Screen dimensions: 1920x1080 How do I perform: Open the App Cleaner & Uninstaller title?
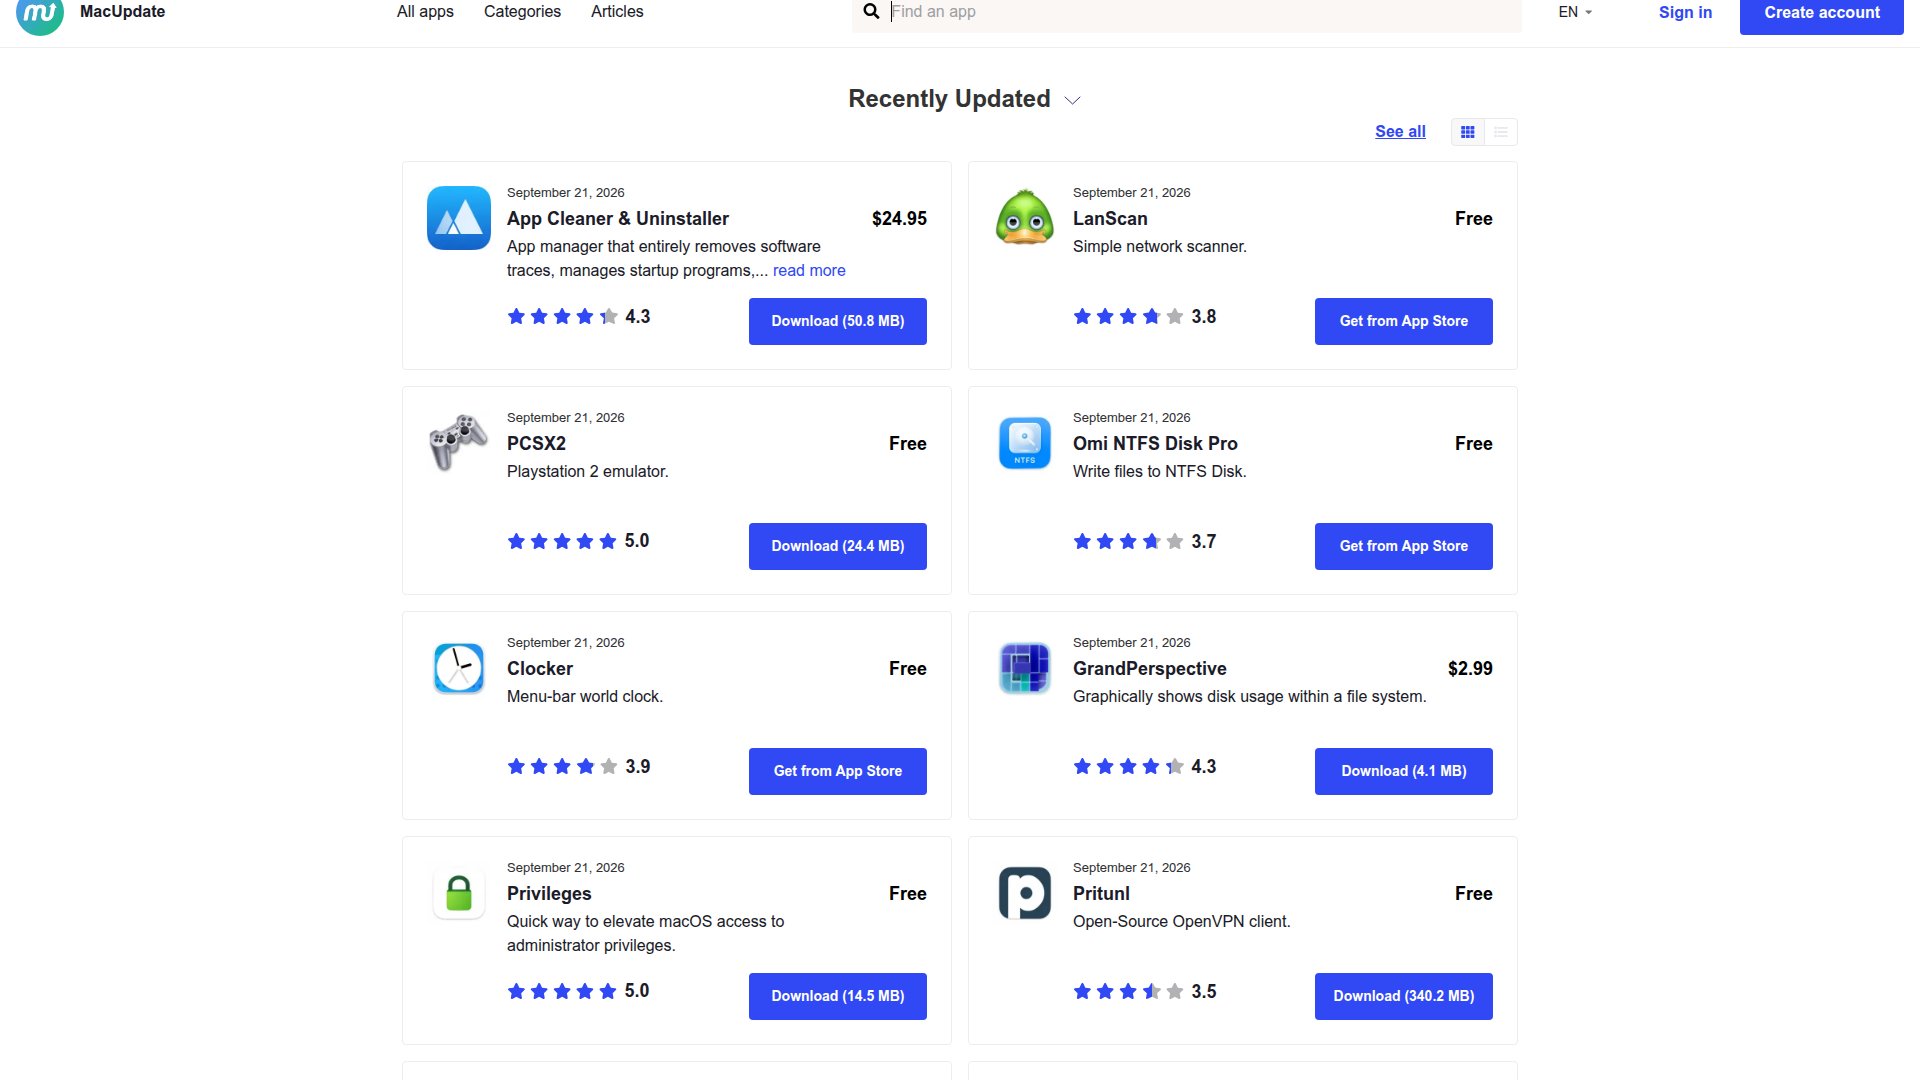point(618,218)
